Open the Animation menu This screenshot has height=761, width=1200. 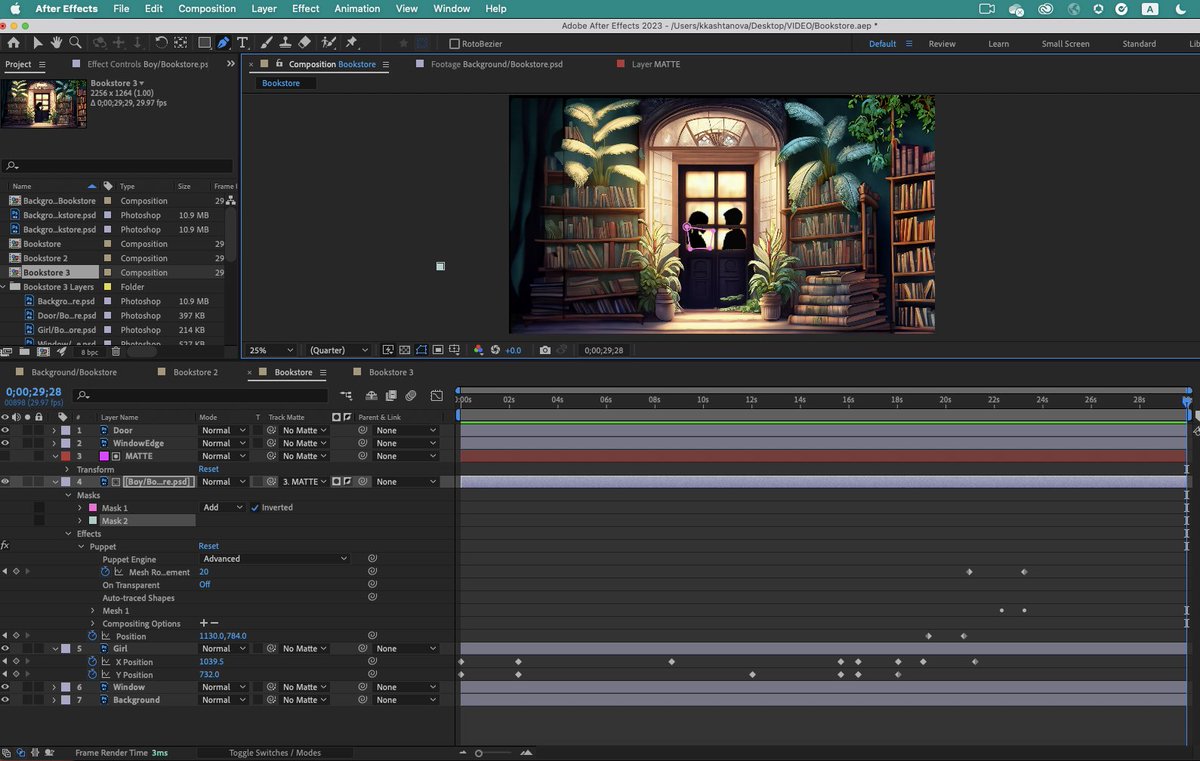pos(358,8)
